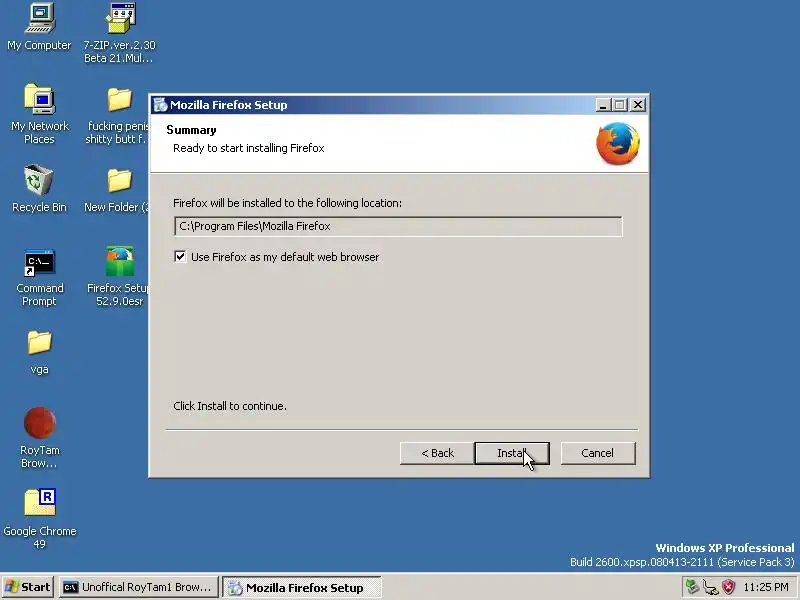Click the Mozilla Firefox Setup taskbar button
Image resolution: width=800 pixels, height=600 pixels.
pyautogui.click(x=302, y=587)
